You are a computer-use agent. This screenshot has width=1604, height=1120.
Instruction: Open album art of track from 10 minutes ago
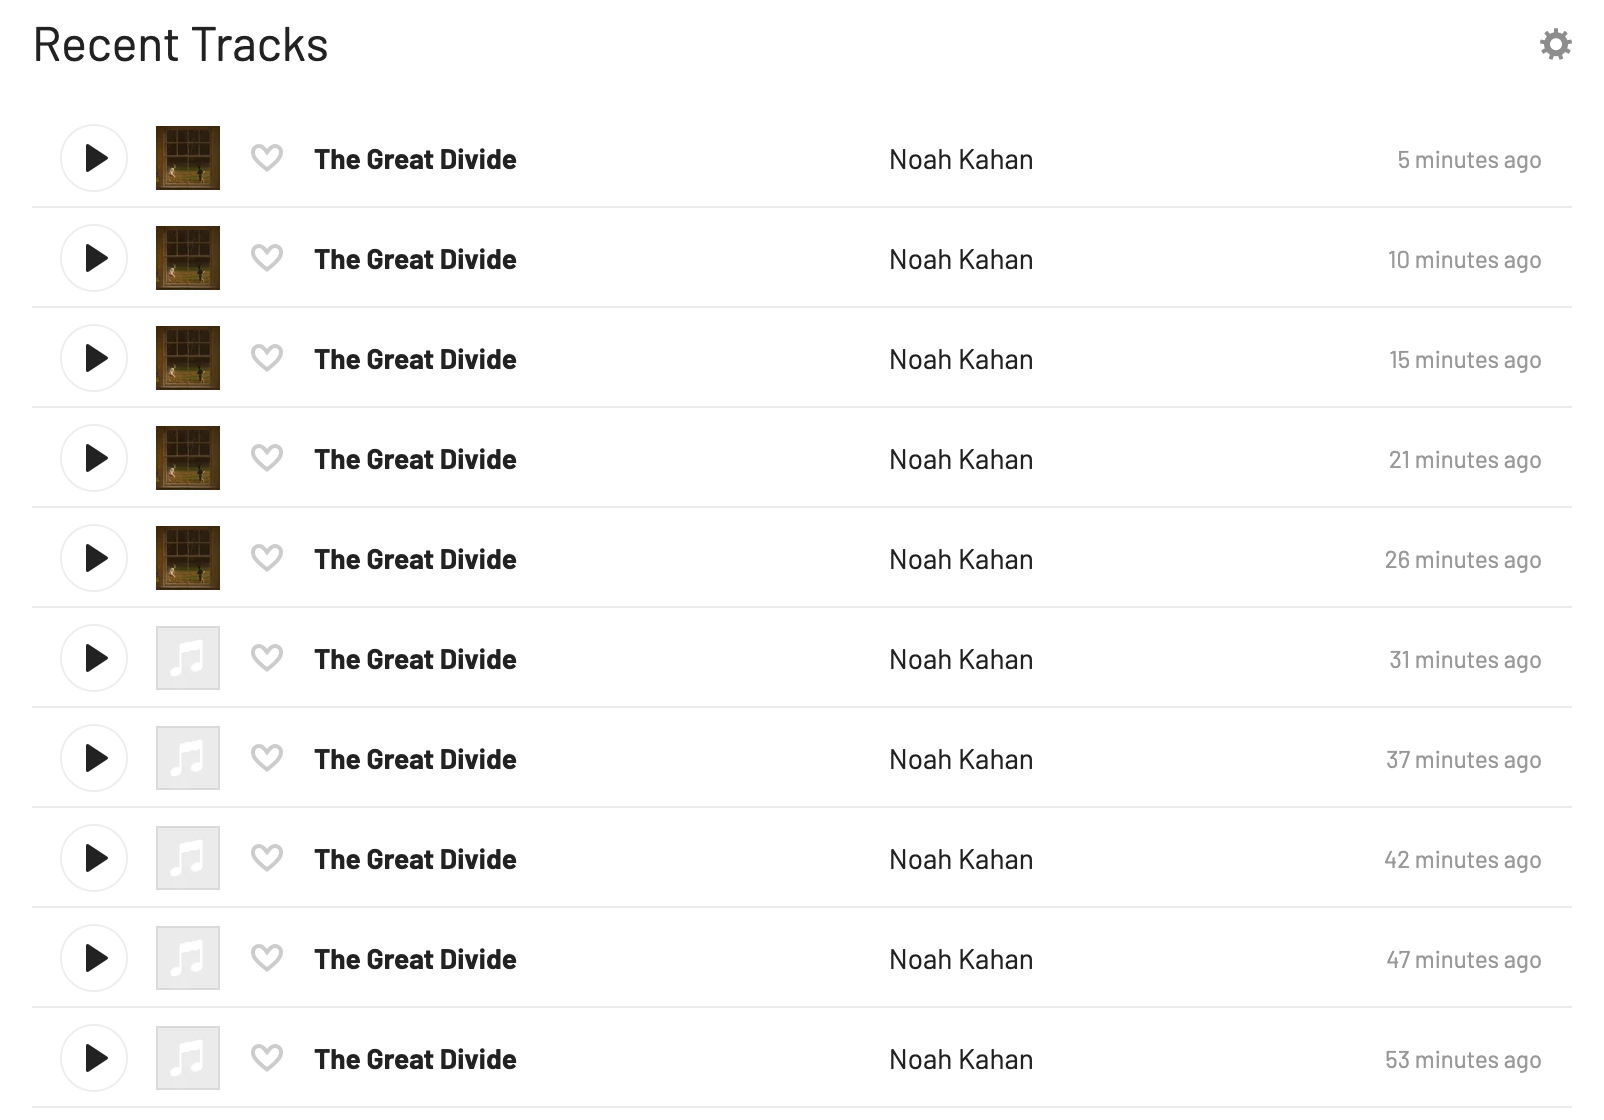pyautogui.click(x=188, y=258)
